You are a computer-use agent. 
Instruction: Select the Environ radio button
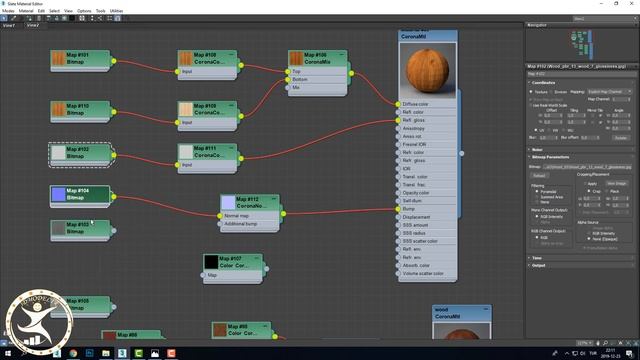(551, 92)
